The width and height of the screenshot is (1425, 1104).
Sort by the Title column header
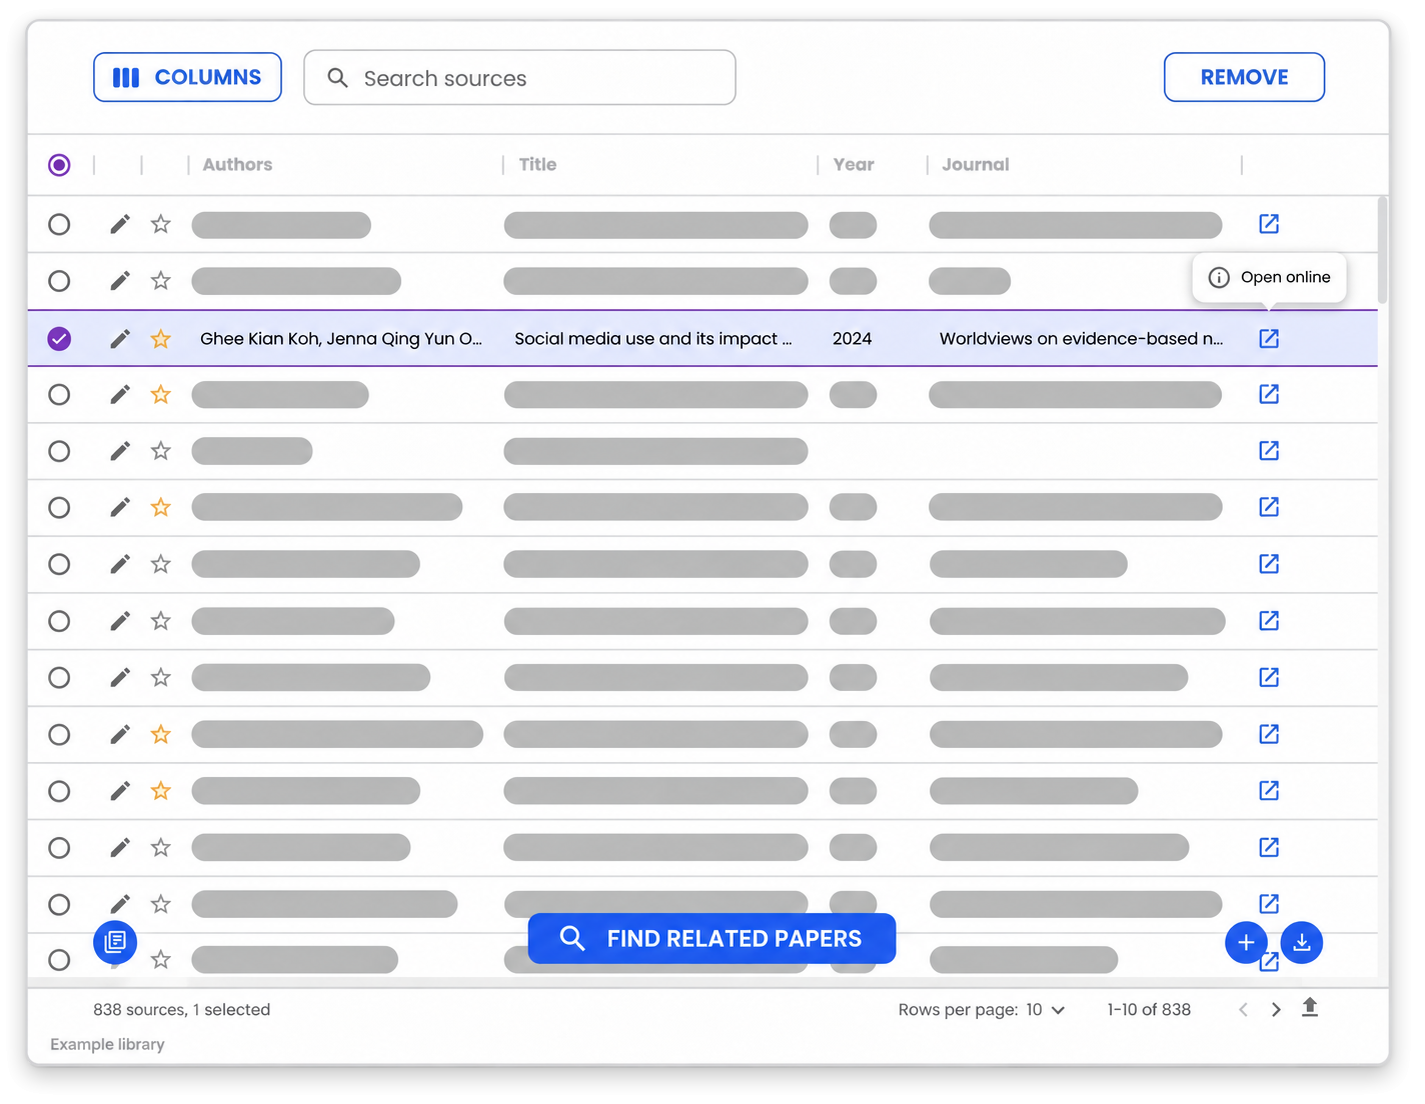[537, 164]
